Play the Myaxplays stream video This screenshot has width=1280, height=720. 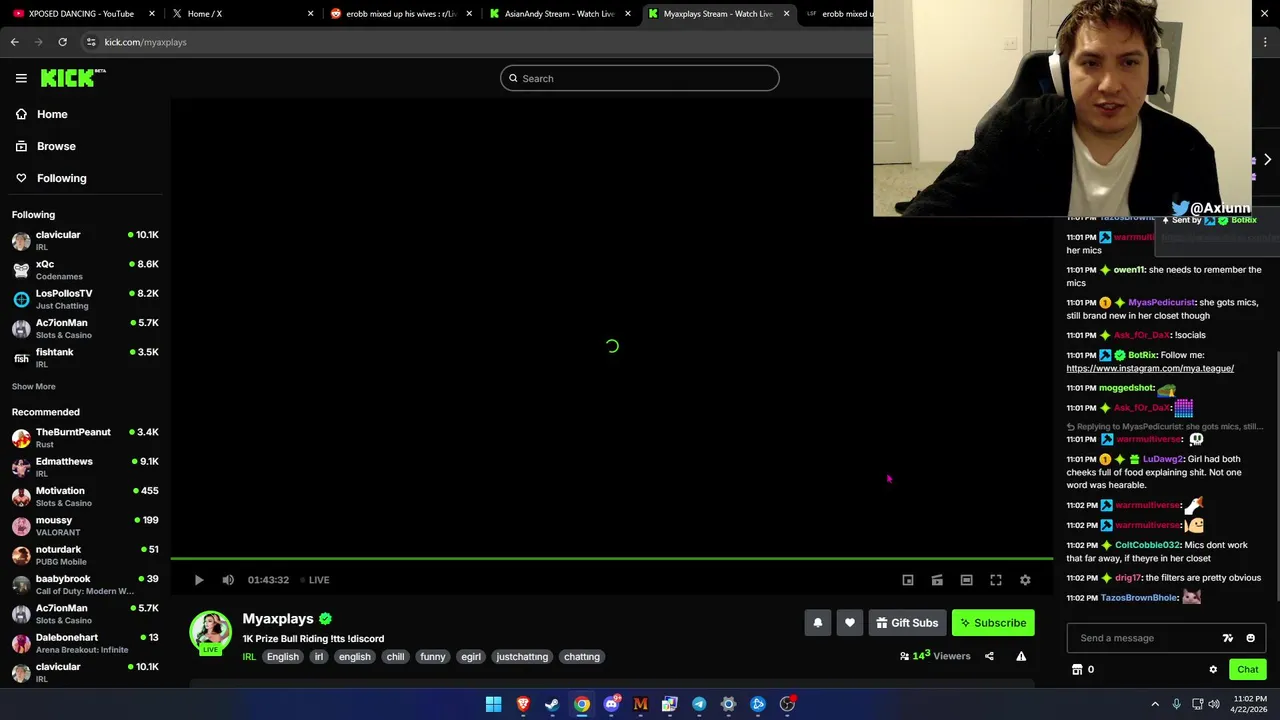point(199,580)
